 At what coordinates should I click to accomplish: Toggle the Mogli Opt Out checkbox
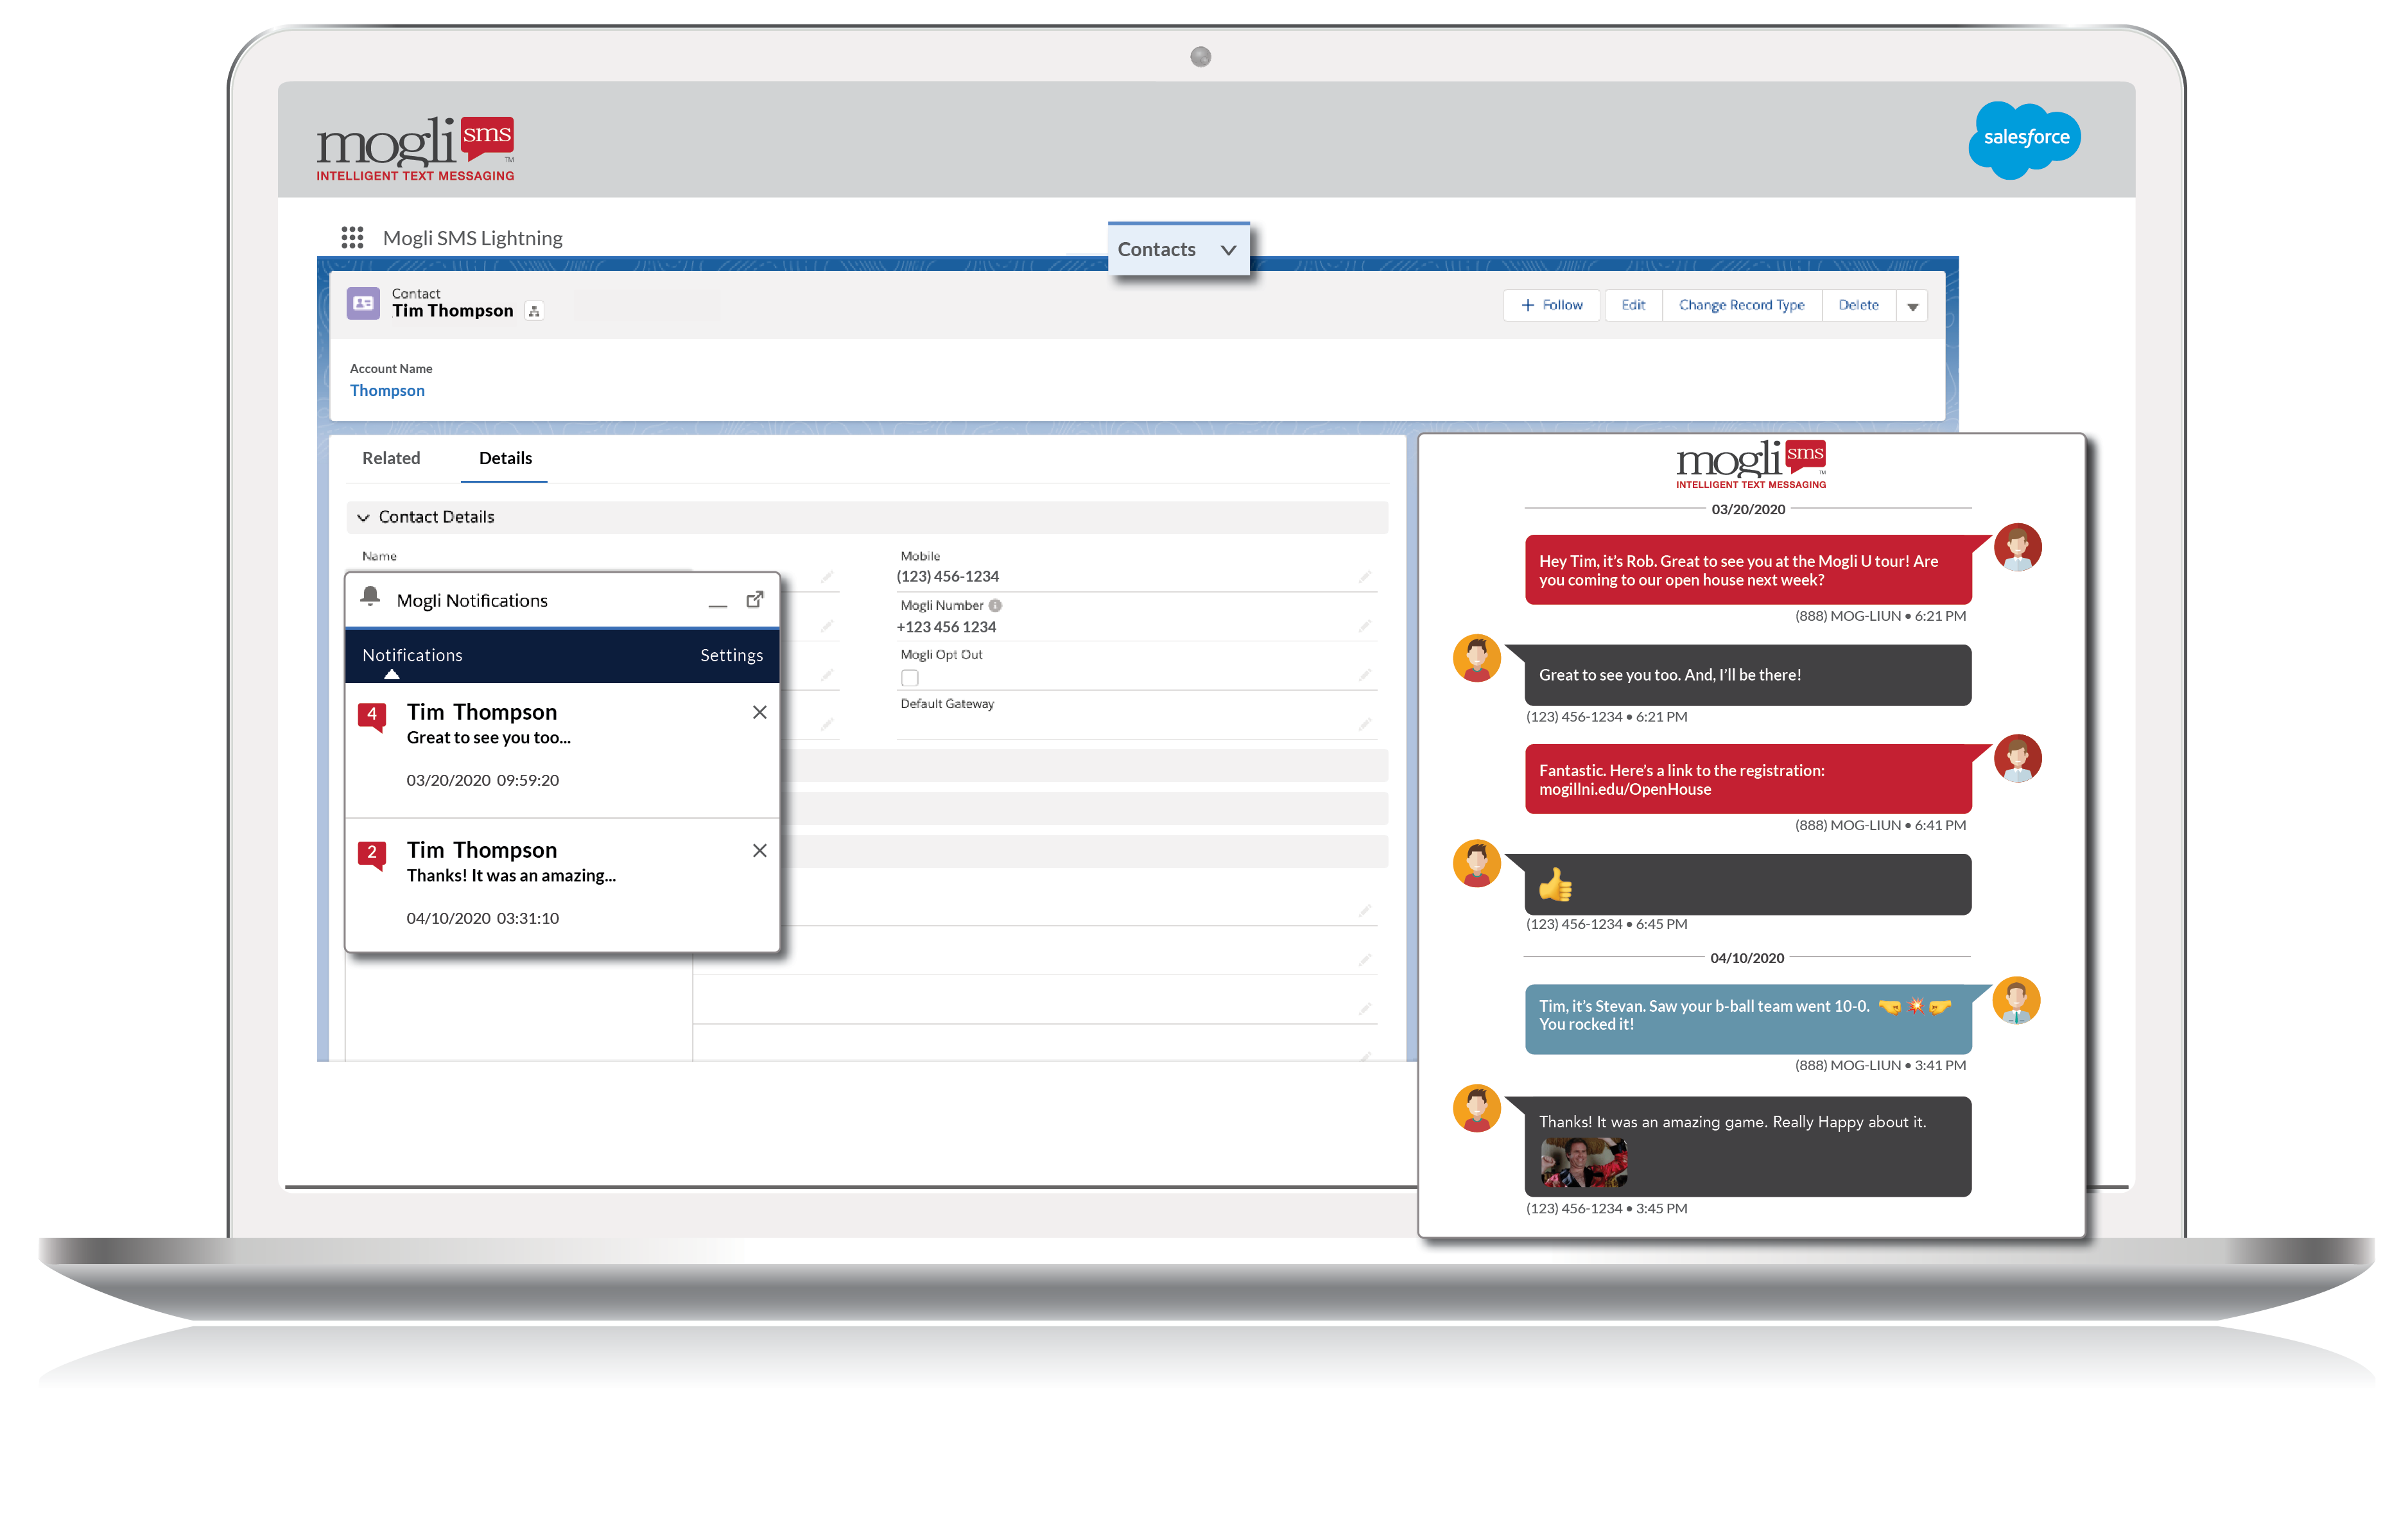coord(909,678)
